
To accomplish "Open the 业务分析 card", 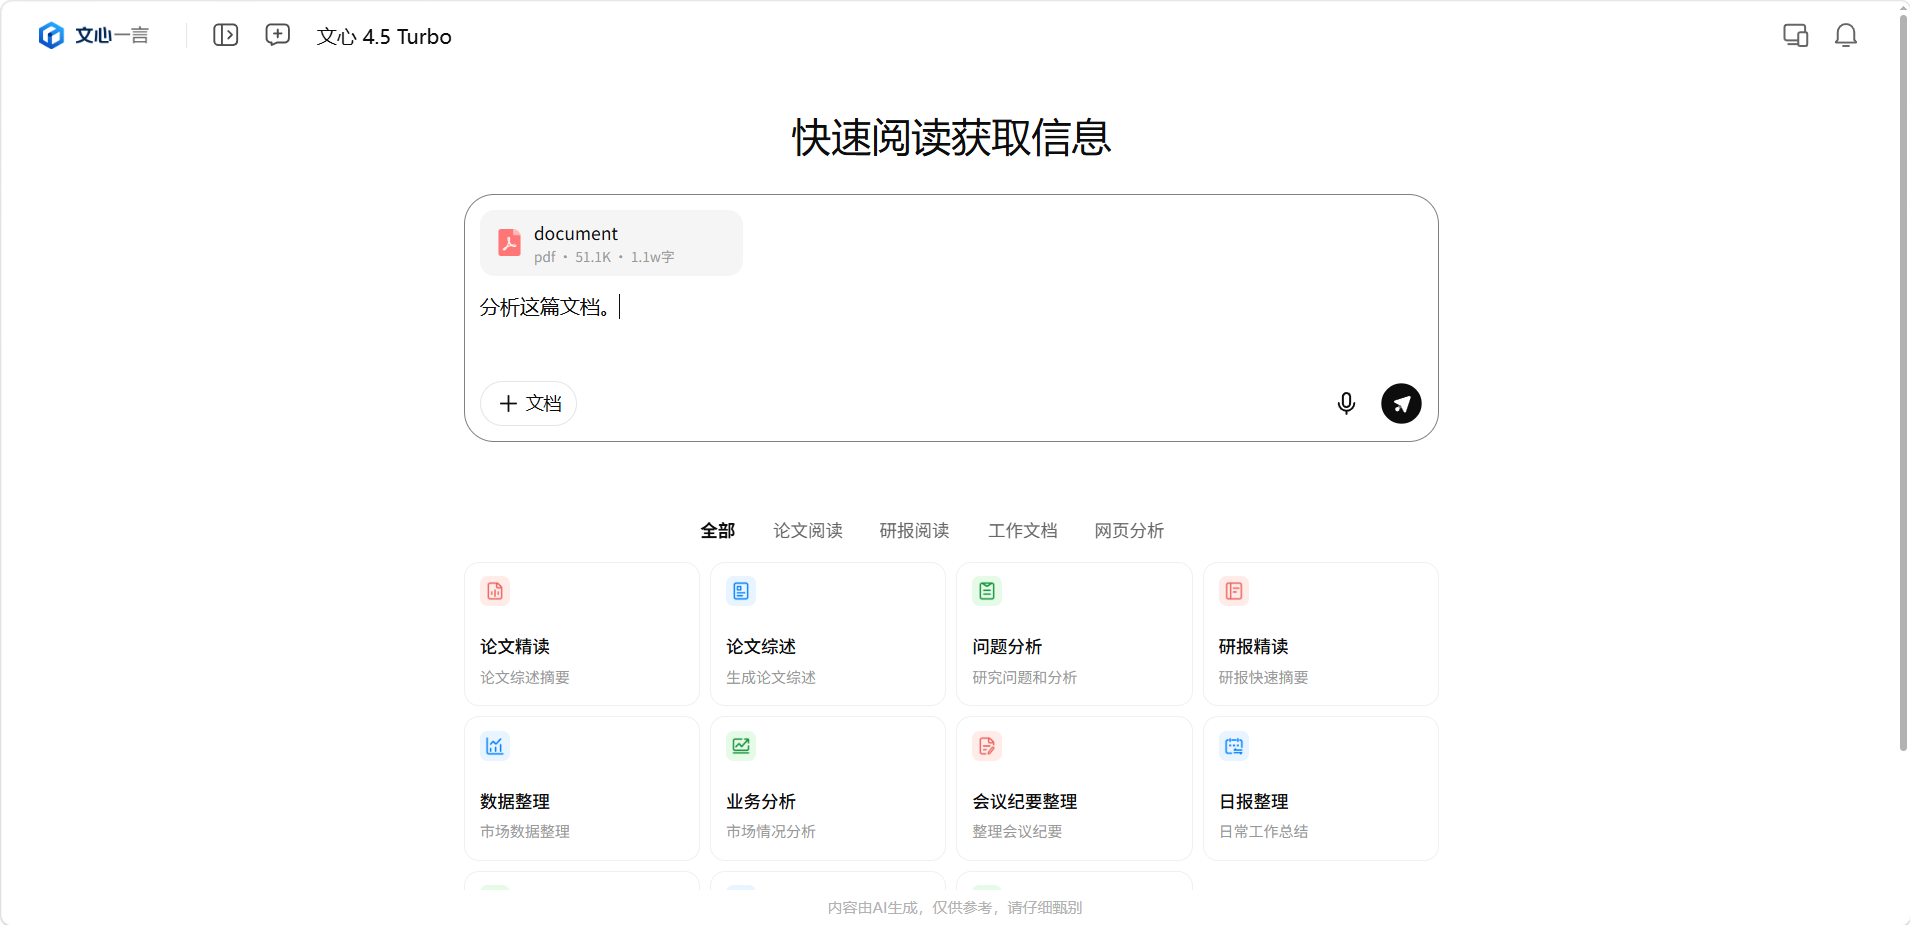I will [x=828, y=788].
